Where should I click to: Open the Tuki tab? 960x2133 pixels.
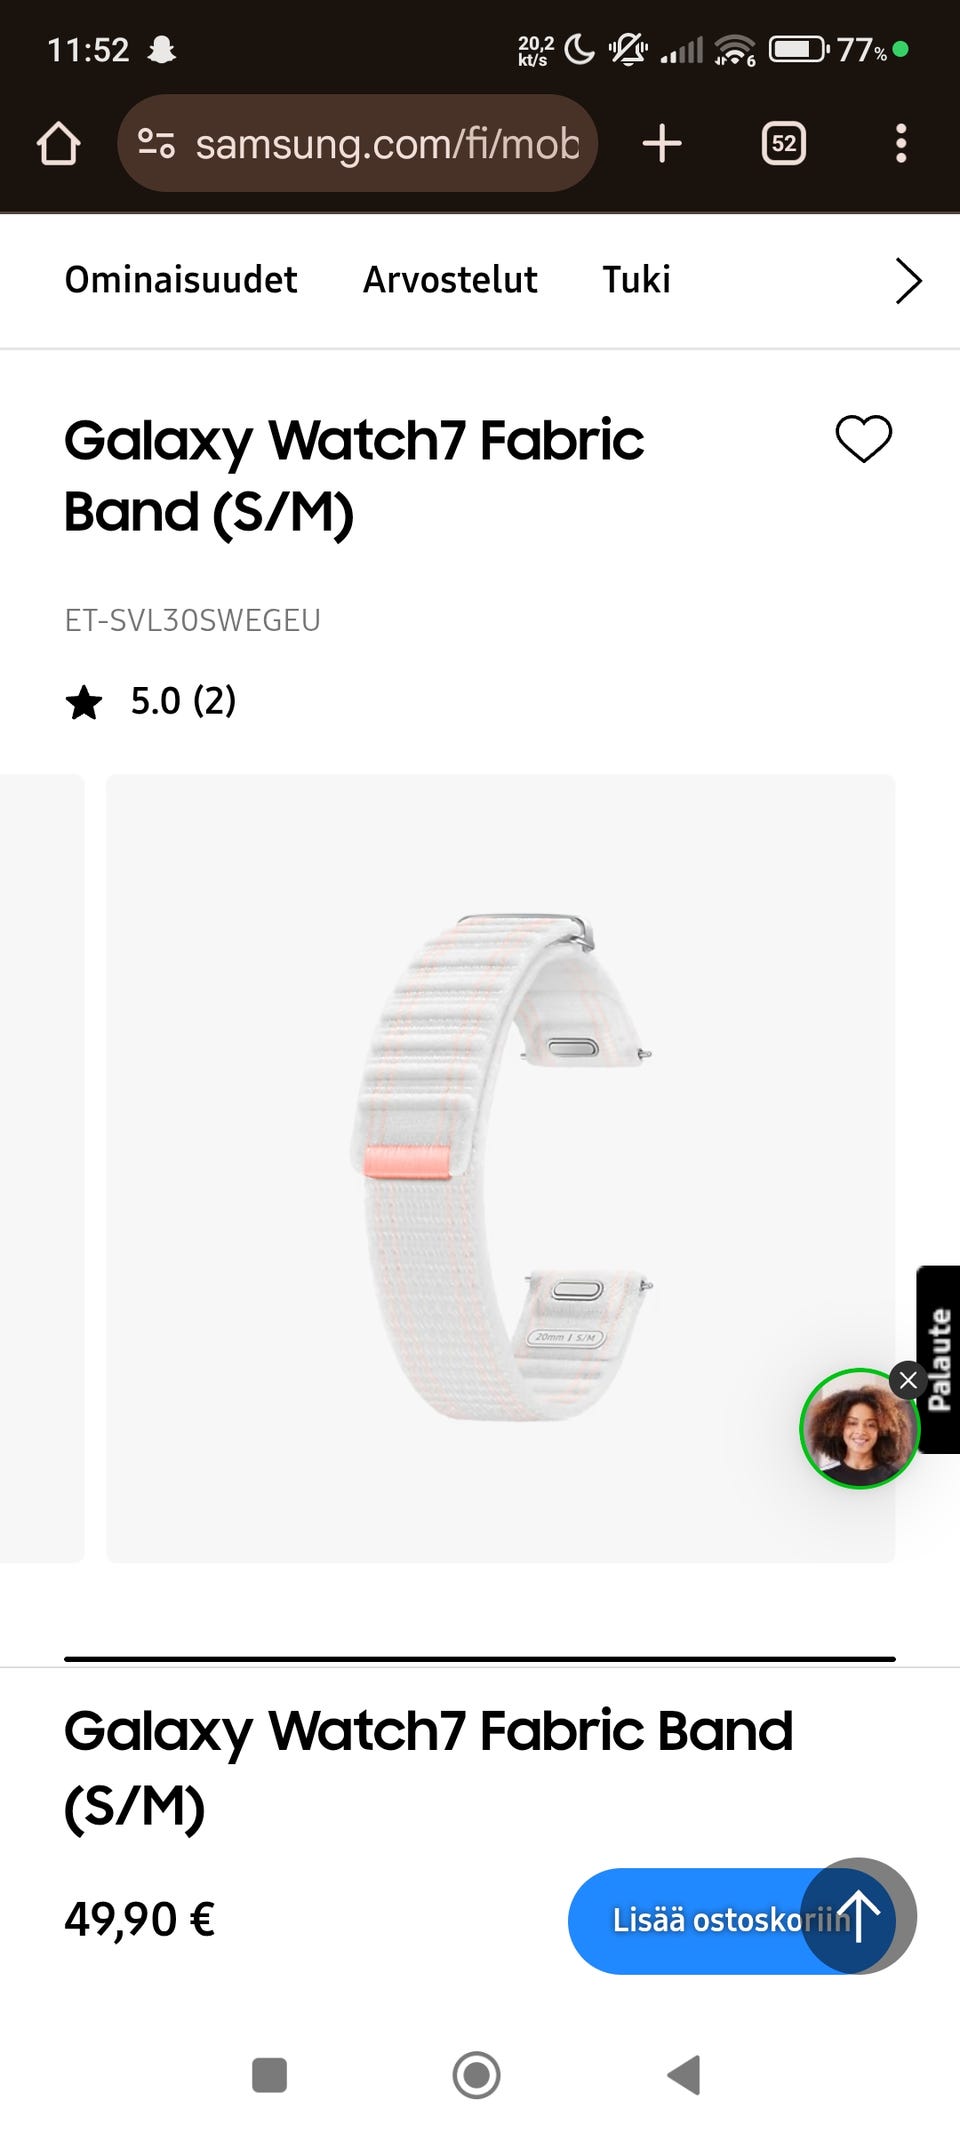tap(636, 280)
